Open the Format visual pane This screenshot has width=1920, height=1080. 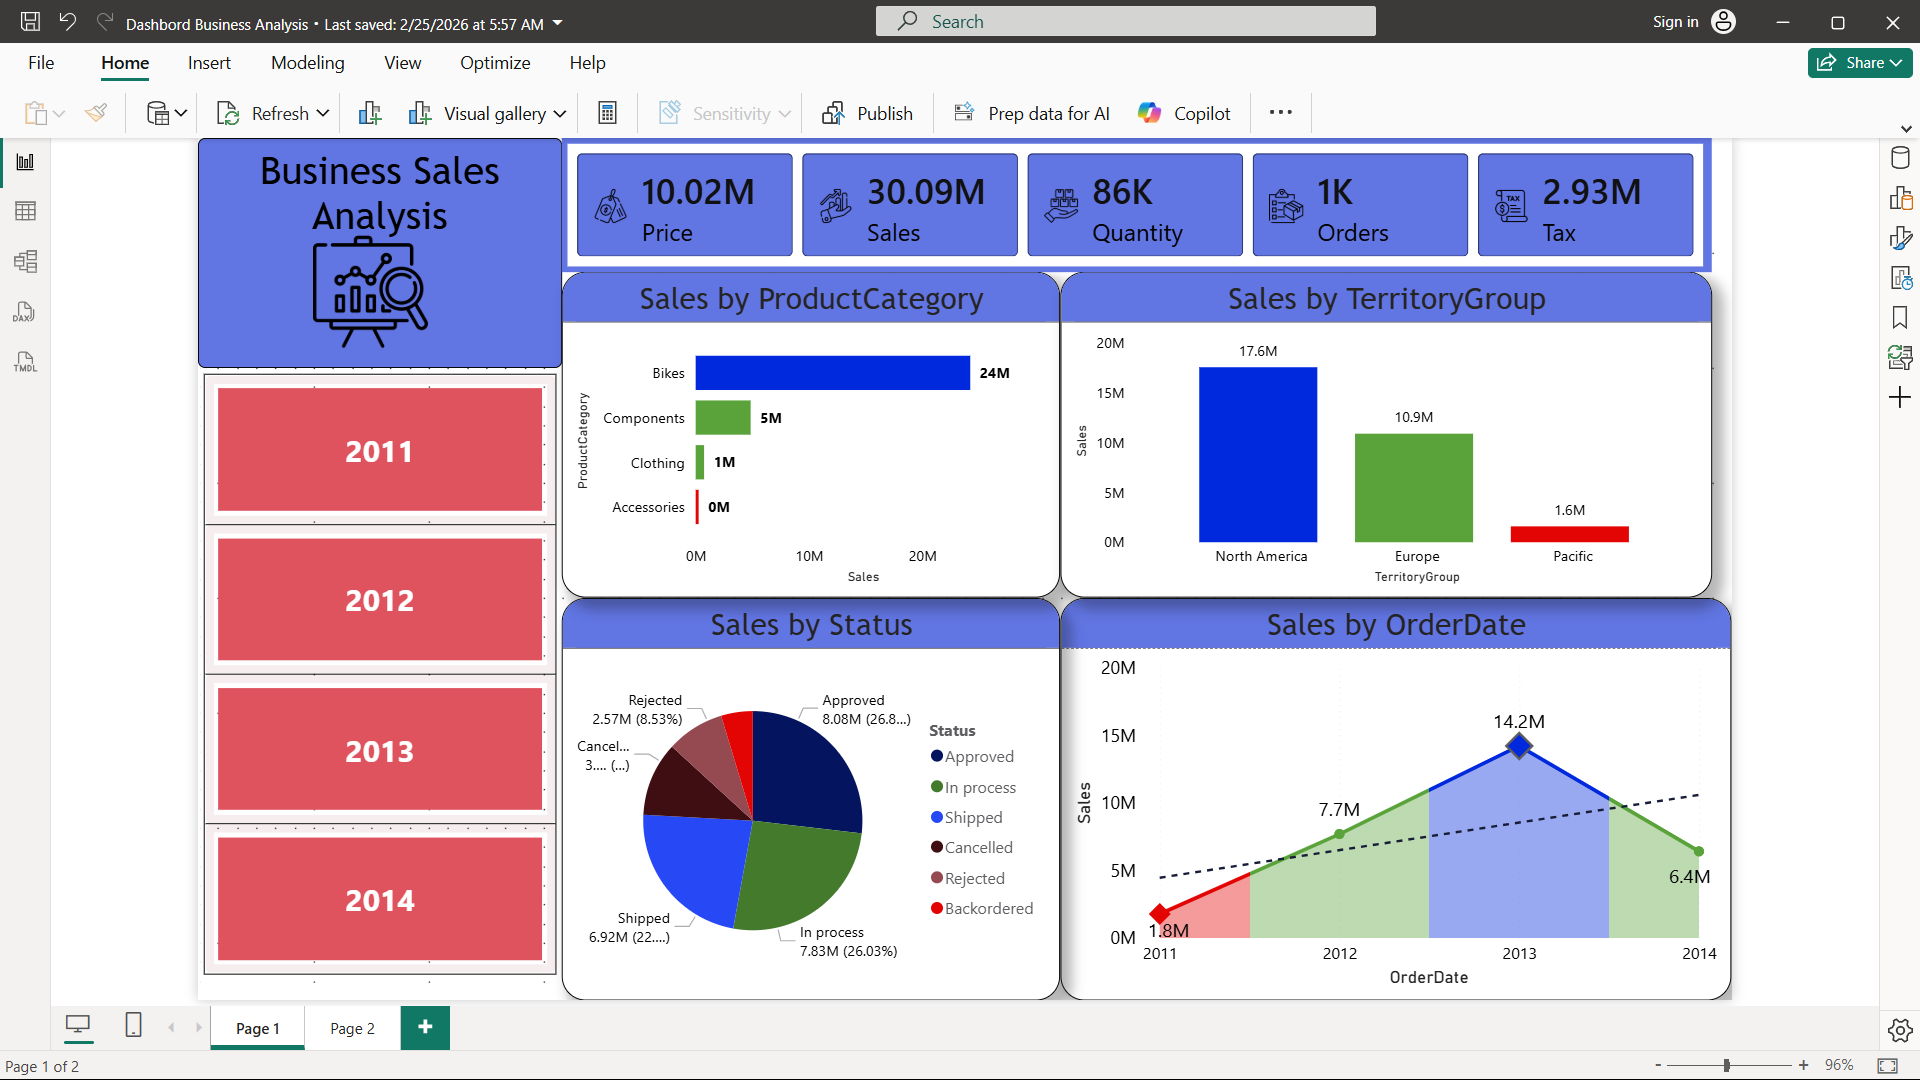(x=1900, y=238)
